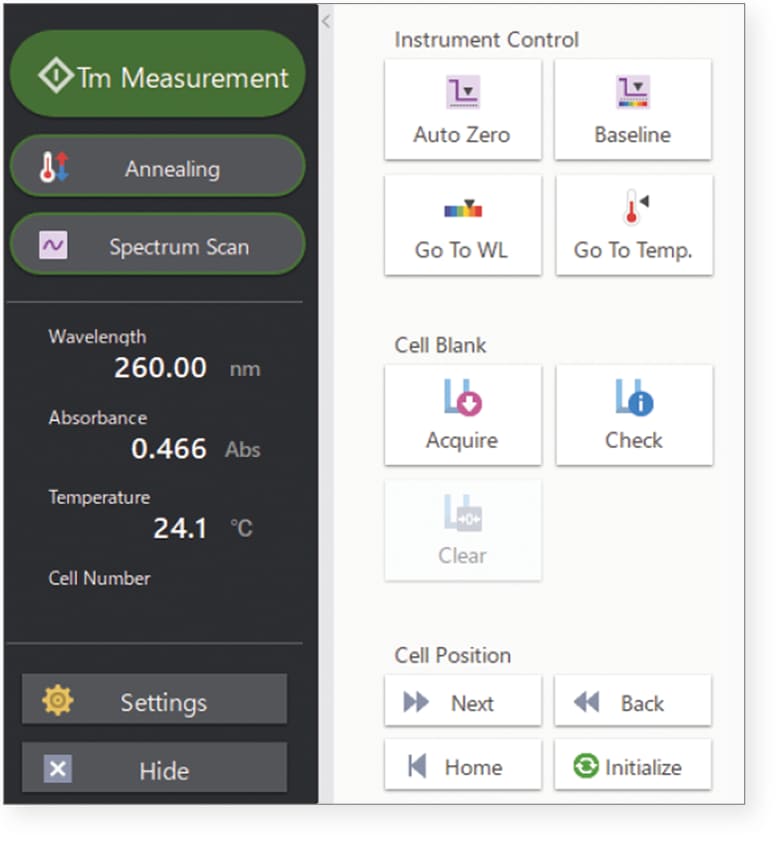780x842 pixels.
Task: Click the Cell Position heading
Action: (x=453, y=656)
